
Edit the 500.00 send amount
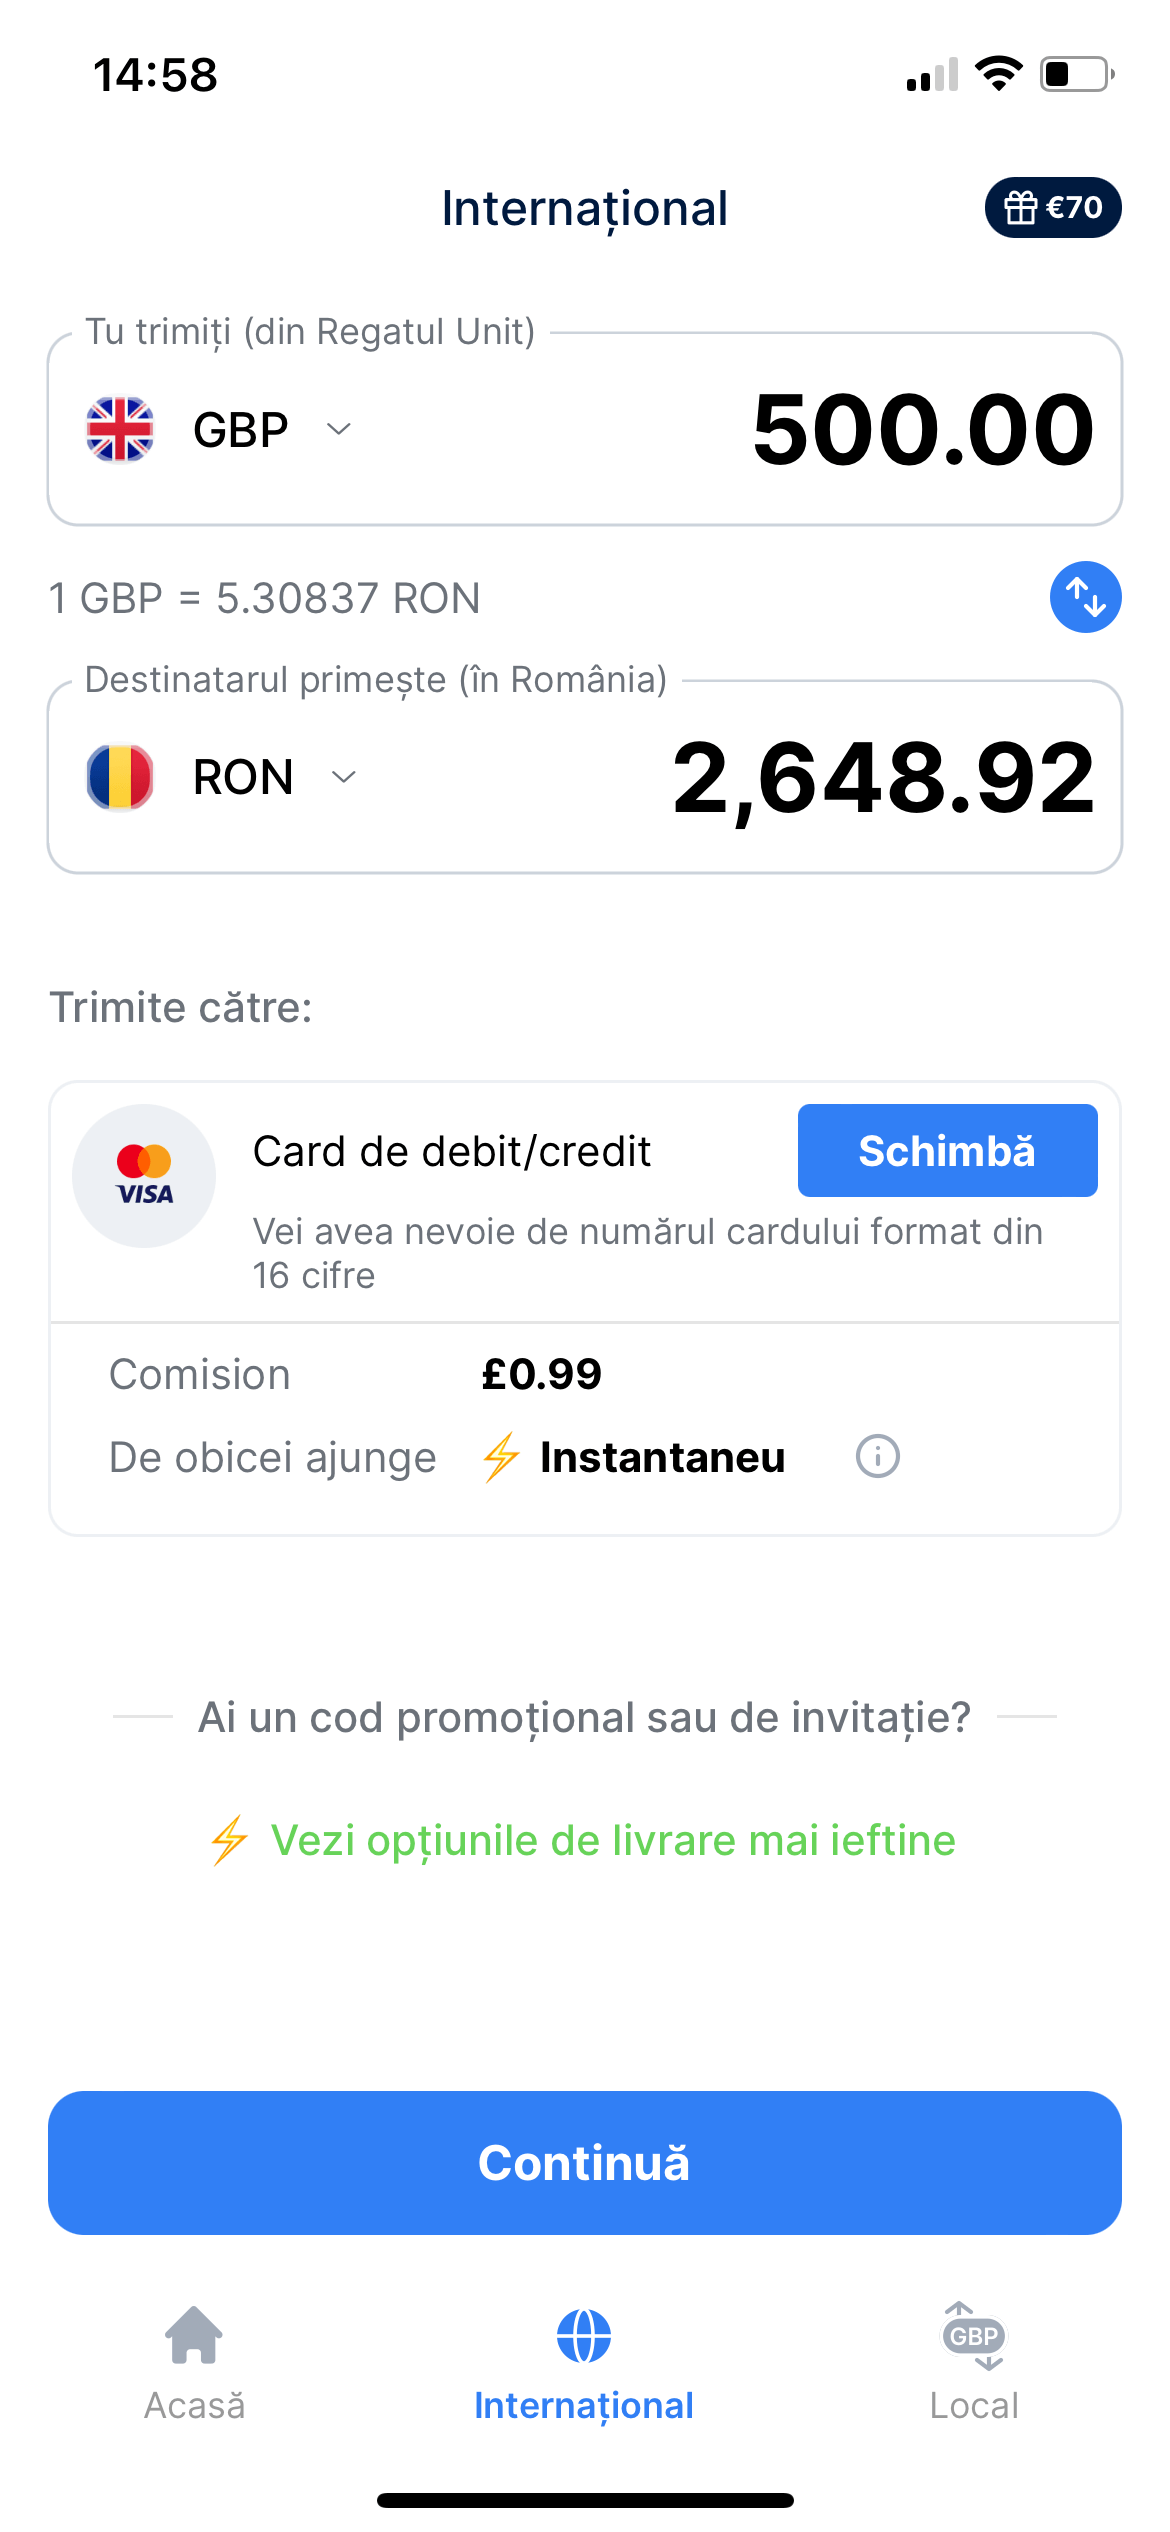[x=922, y=430]
